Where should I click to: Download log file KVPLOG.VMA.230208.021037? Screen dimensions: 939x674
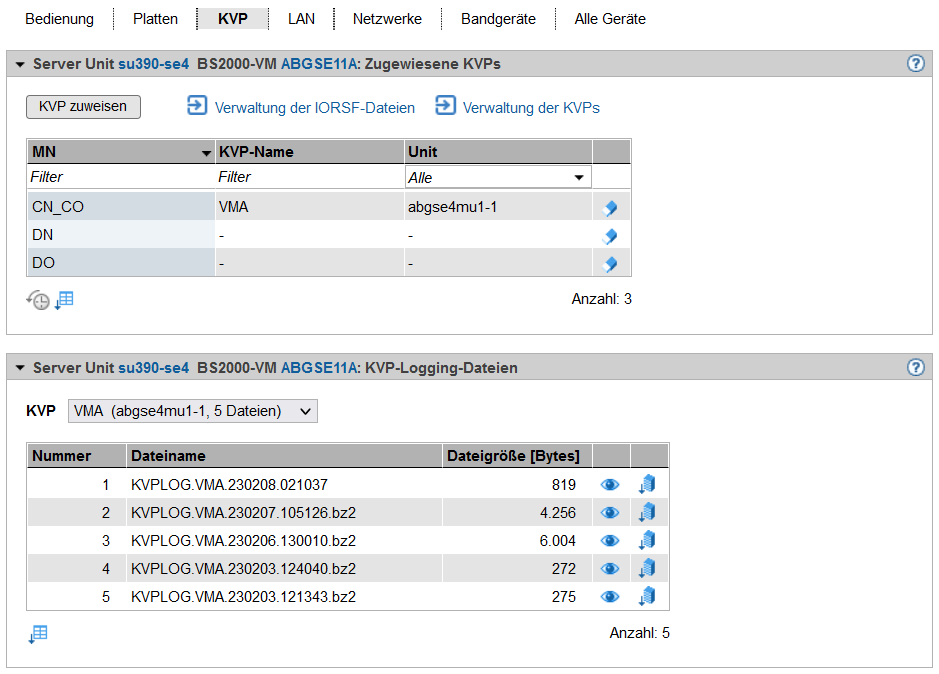click(647, 485)
